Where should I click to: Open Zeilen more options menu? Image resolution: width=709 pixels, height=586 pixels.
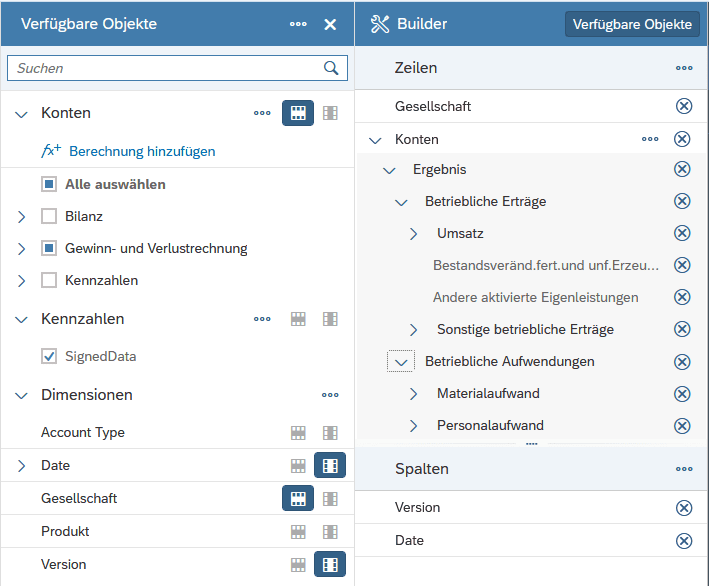(684, 68)
